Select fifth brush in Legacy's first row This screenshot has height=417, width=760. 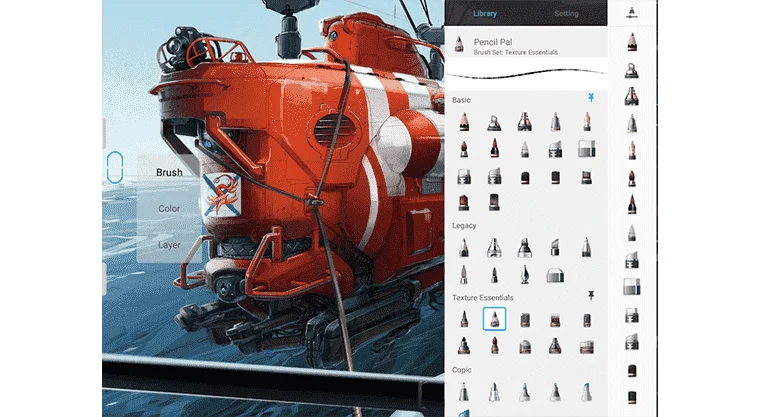pyautogui.click(x=587, y=247)
